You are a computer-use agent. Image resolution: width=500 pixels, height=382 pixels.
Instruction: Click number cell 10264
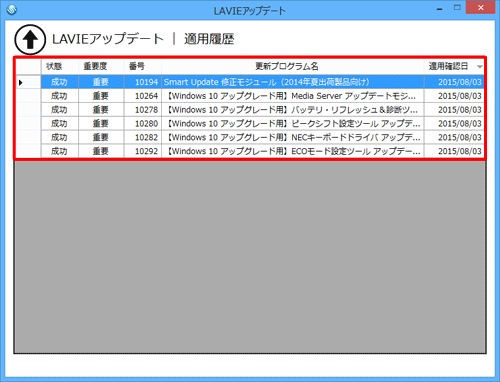click(x=143, y=96)
